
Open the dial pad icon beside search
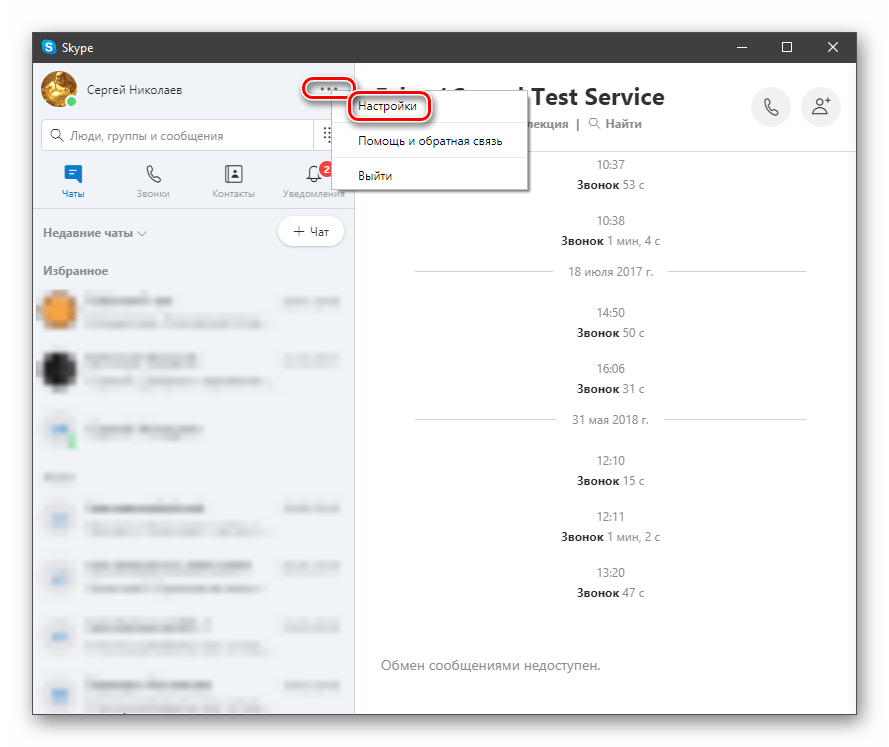coord(327,135)
